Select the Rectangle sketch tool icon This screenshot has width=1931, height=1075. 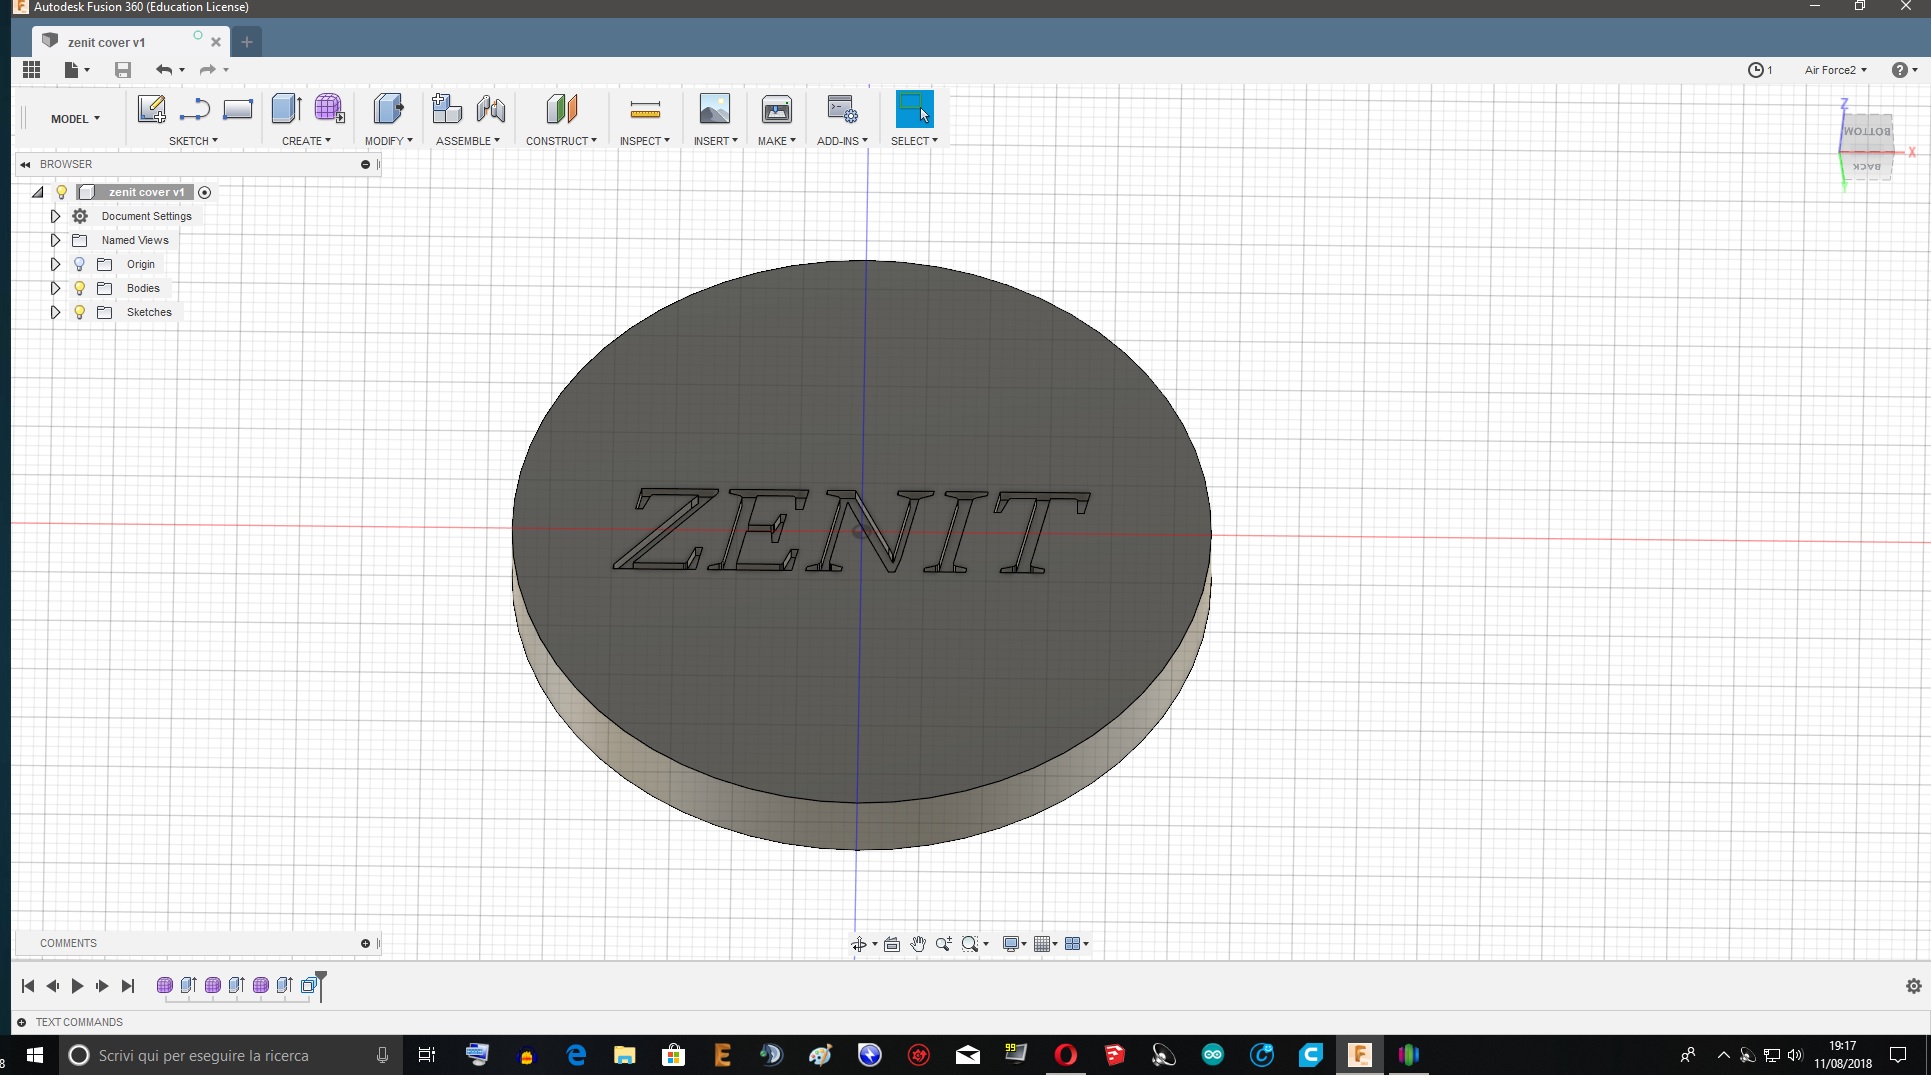point(238,109)
